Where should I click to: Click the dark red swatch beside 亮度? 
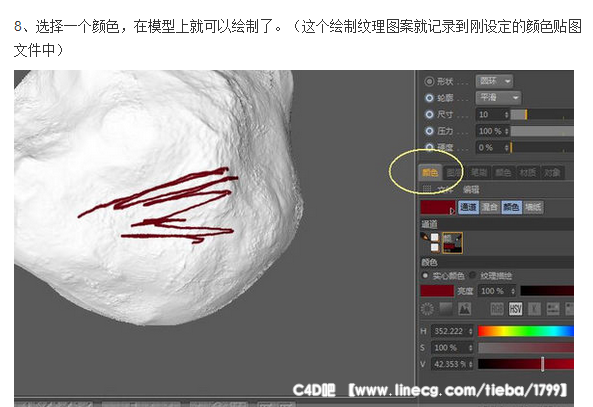437,291
